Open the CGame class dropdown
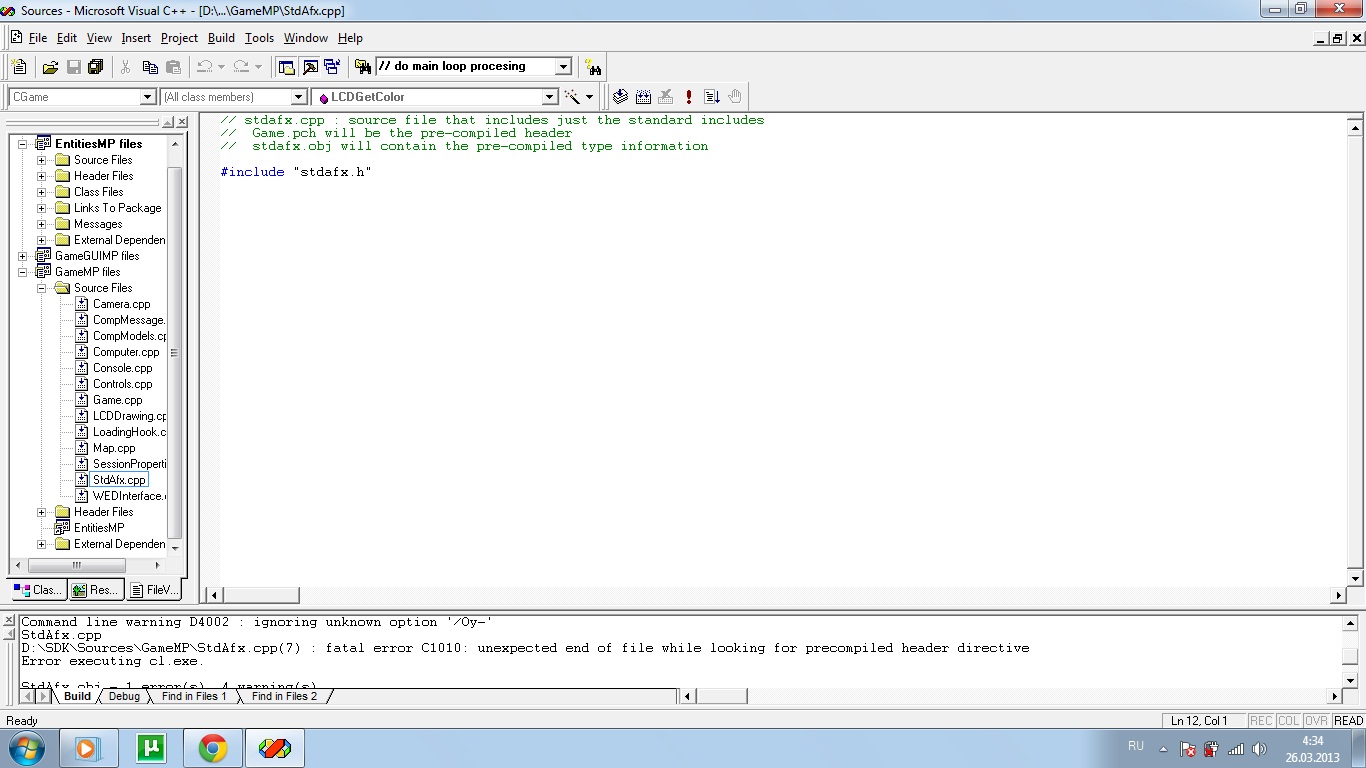This screenshot has height=768, width=1366. point(149,97)
